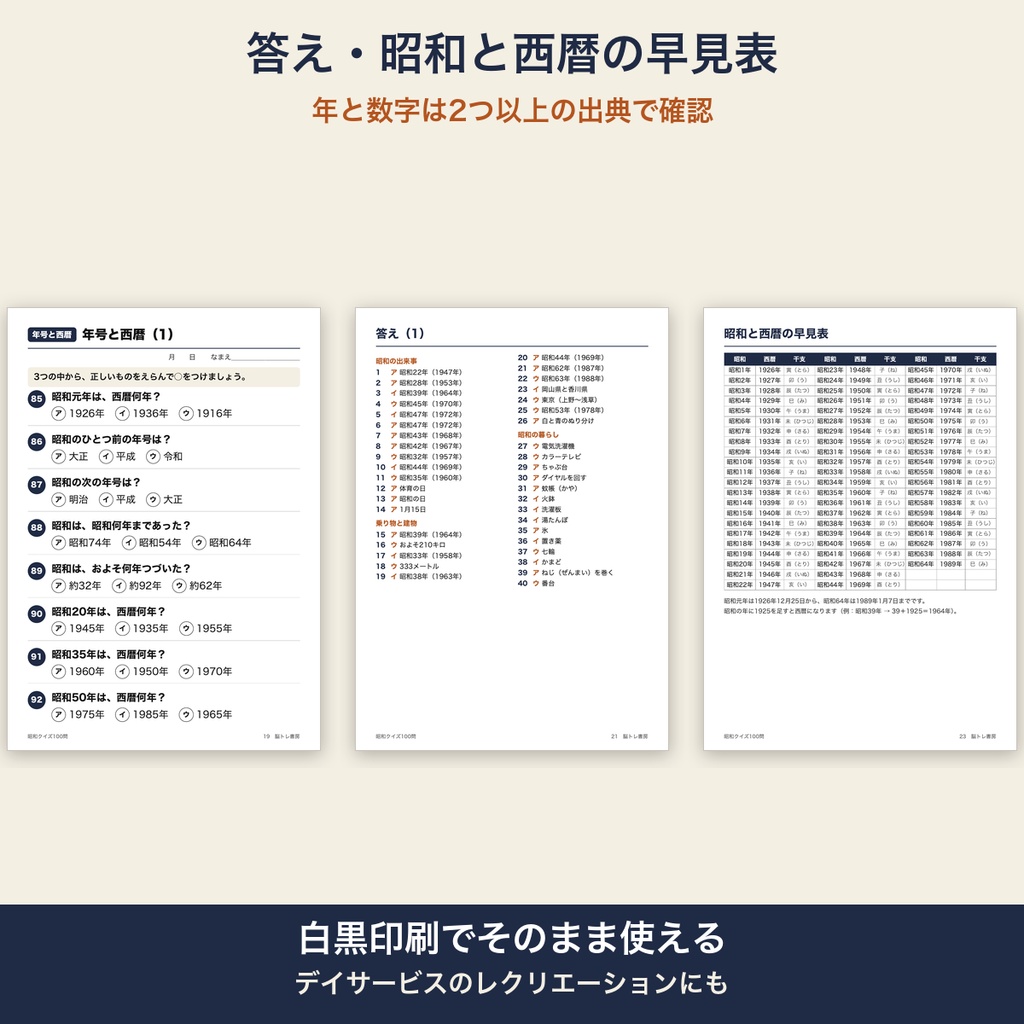Click the dark 年号と西暦 category badge
Viewport: 1024px width, 1024px height.
coord(52,334)
